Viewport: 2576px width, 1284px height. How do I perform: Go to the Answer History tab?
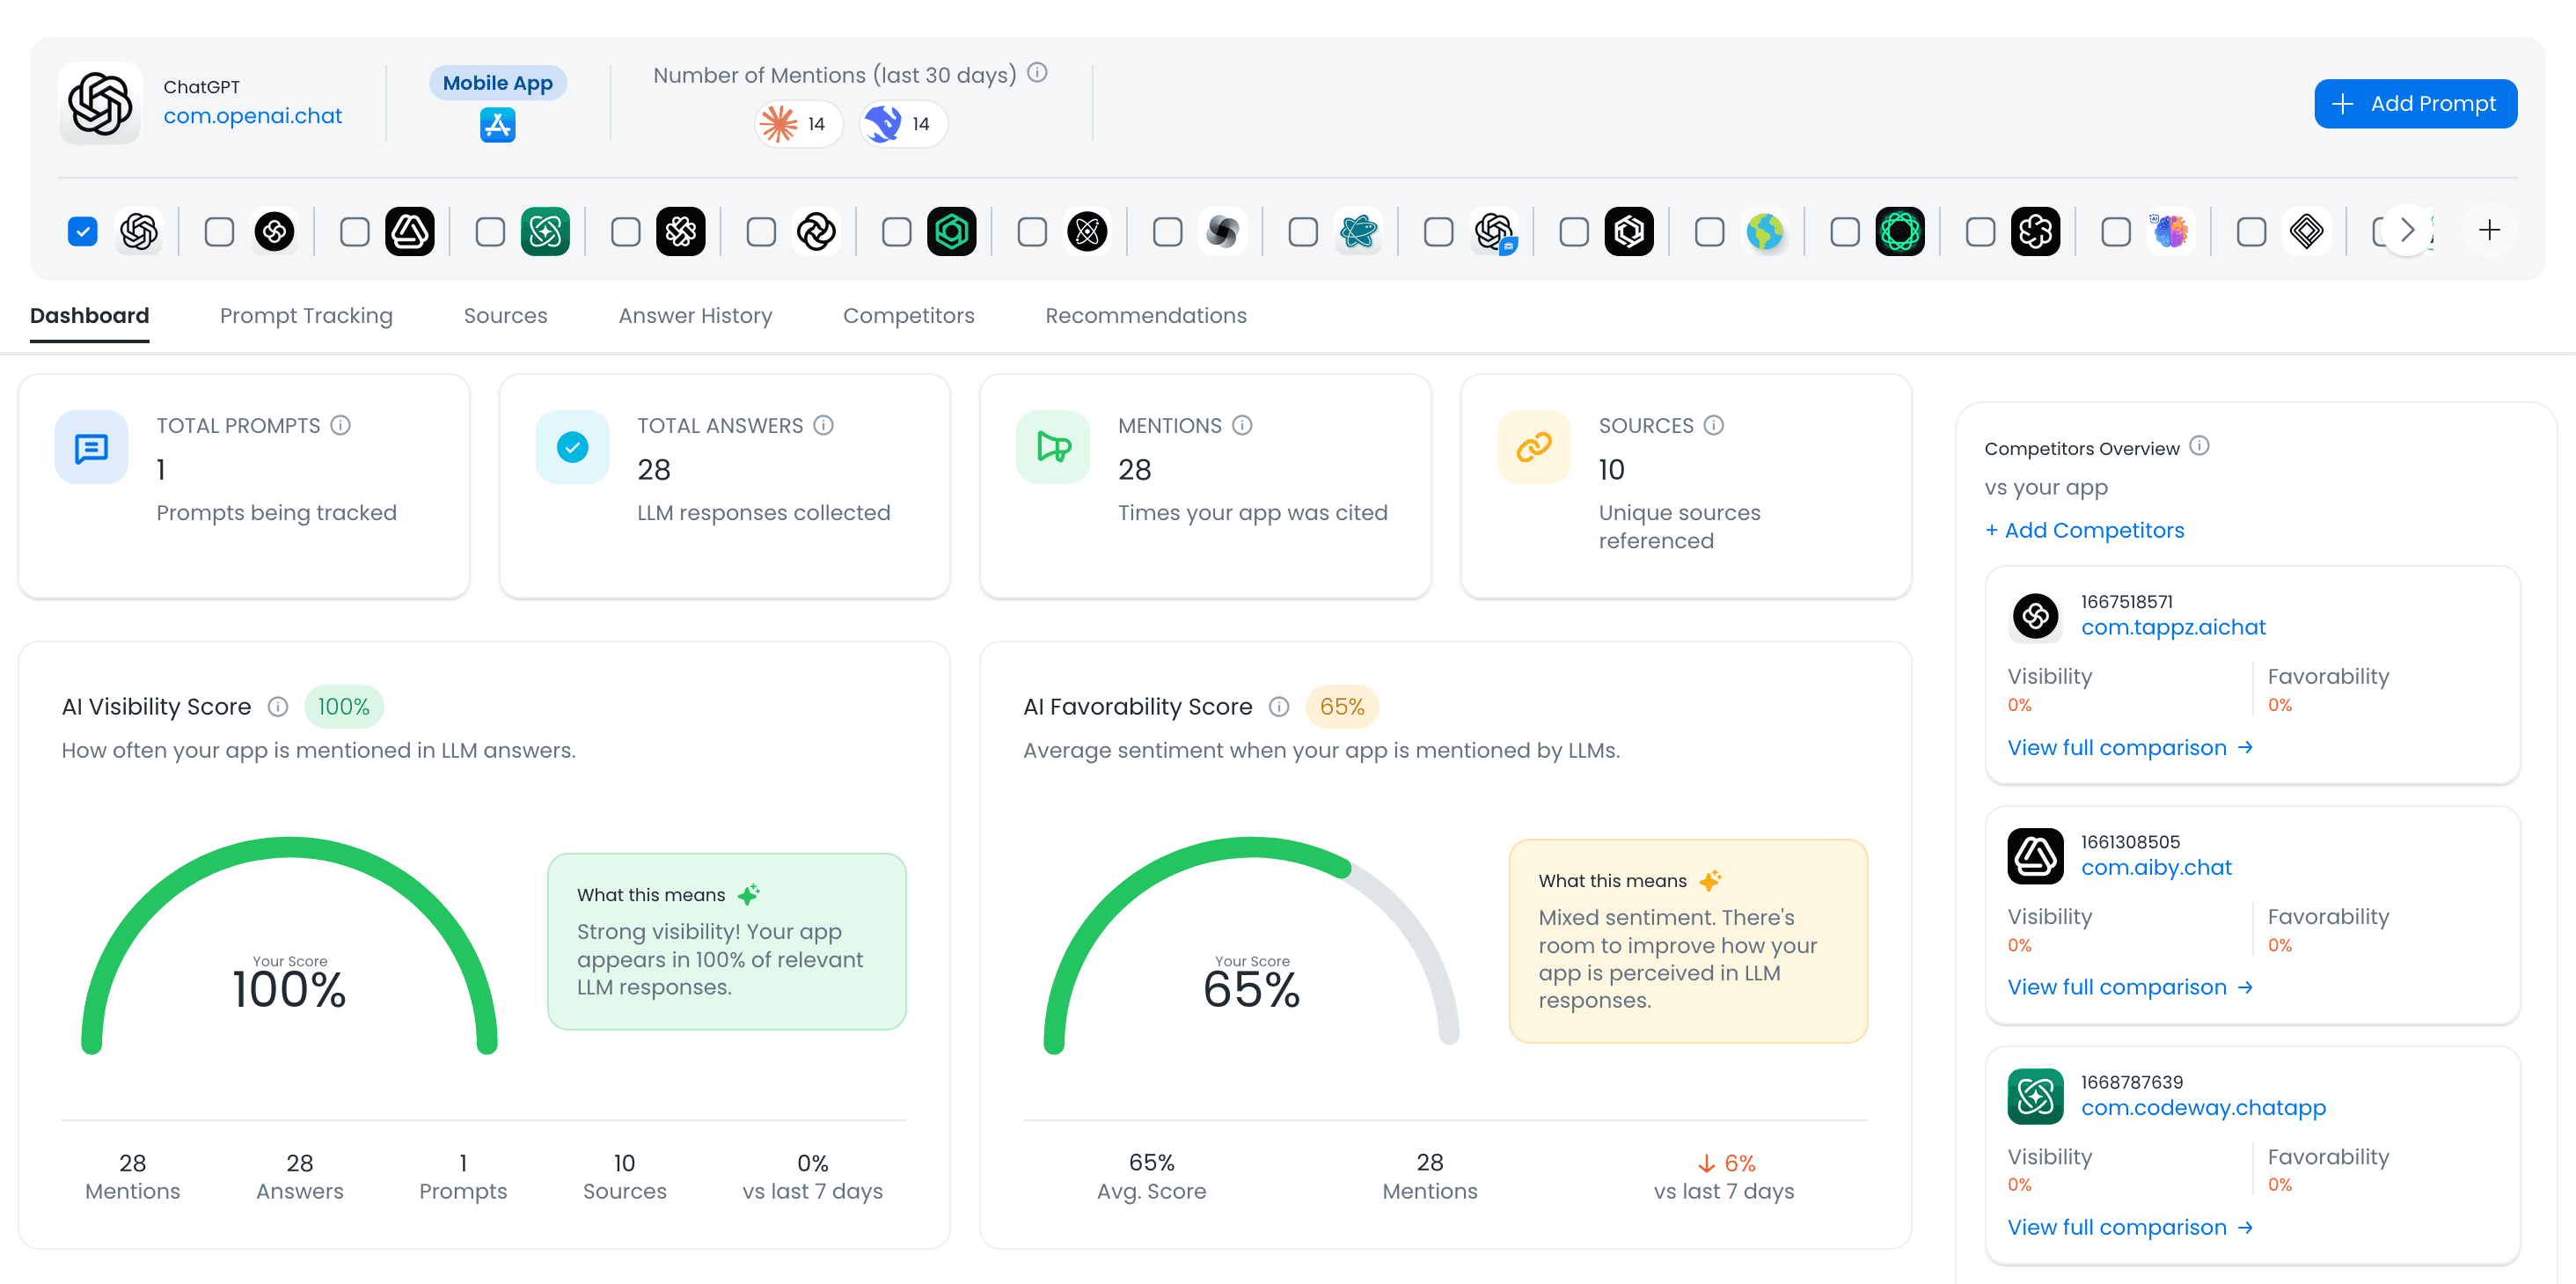point(695,316)
